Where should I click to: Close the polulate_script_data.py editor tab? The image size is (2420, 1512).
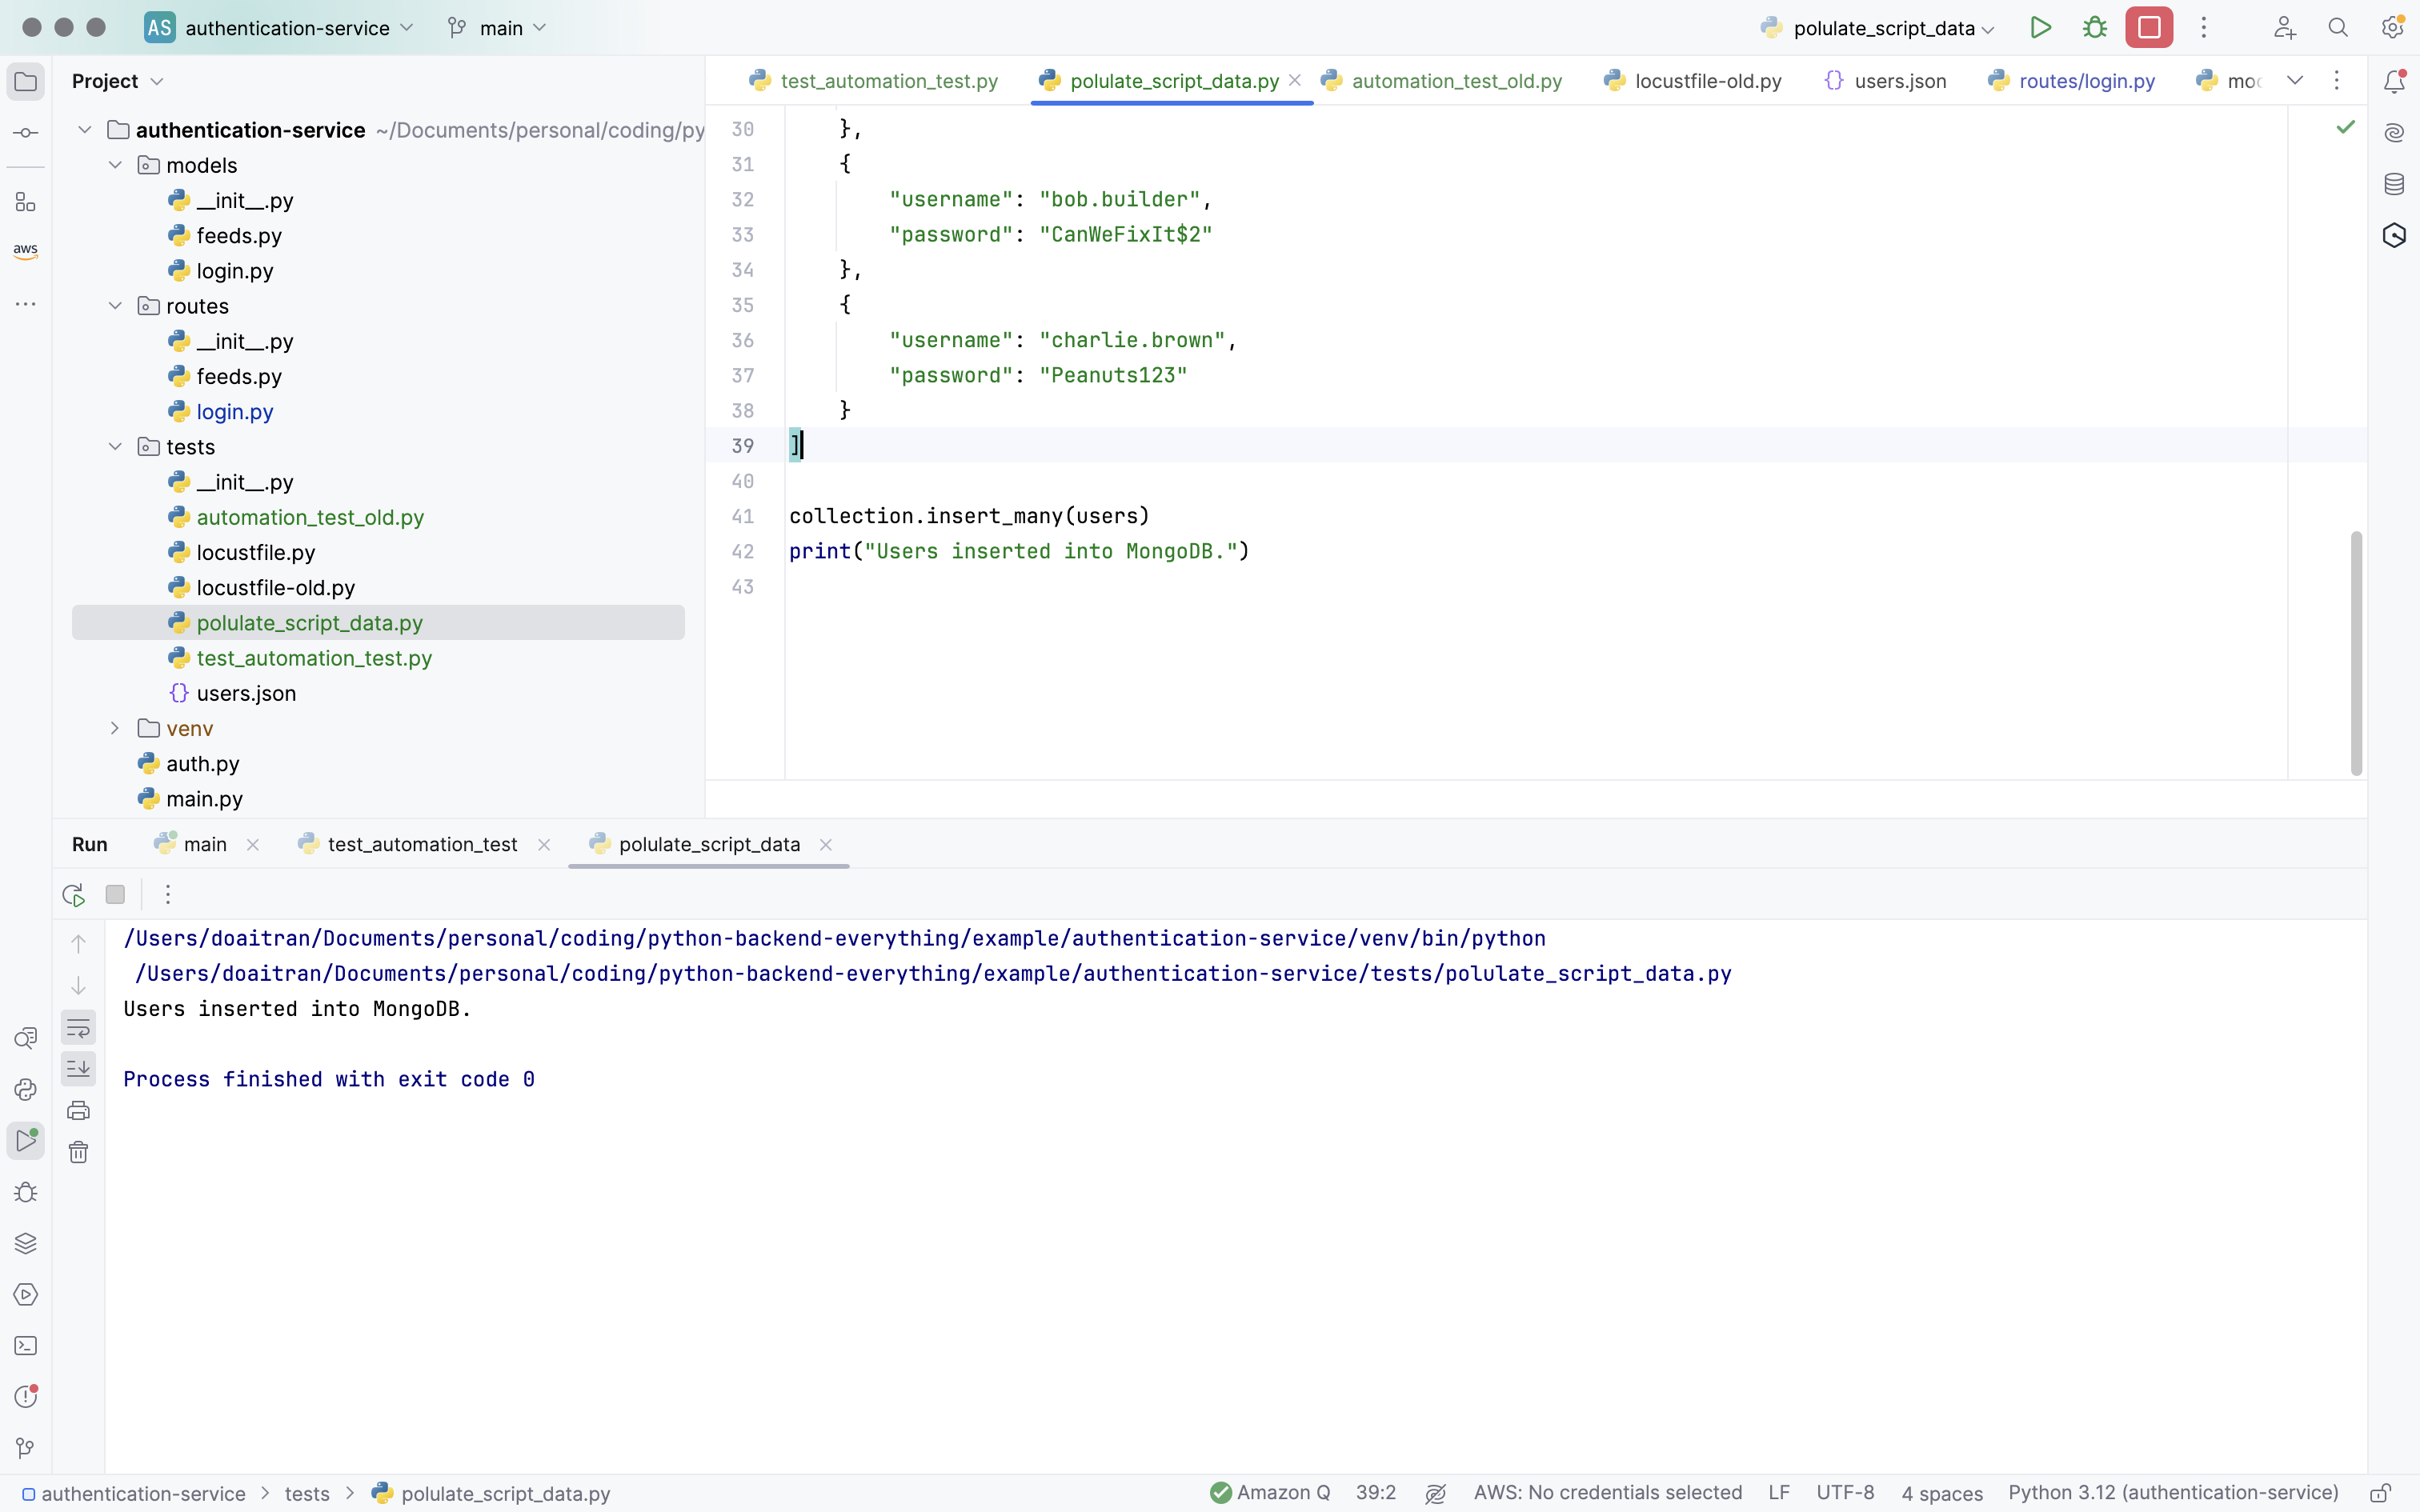(1295, 81)
